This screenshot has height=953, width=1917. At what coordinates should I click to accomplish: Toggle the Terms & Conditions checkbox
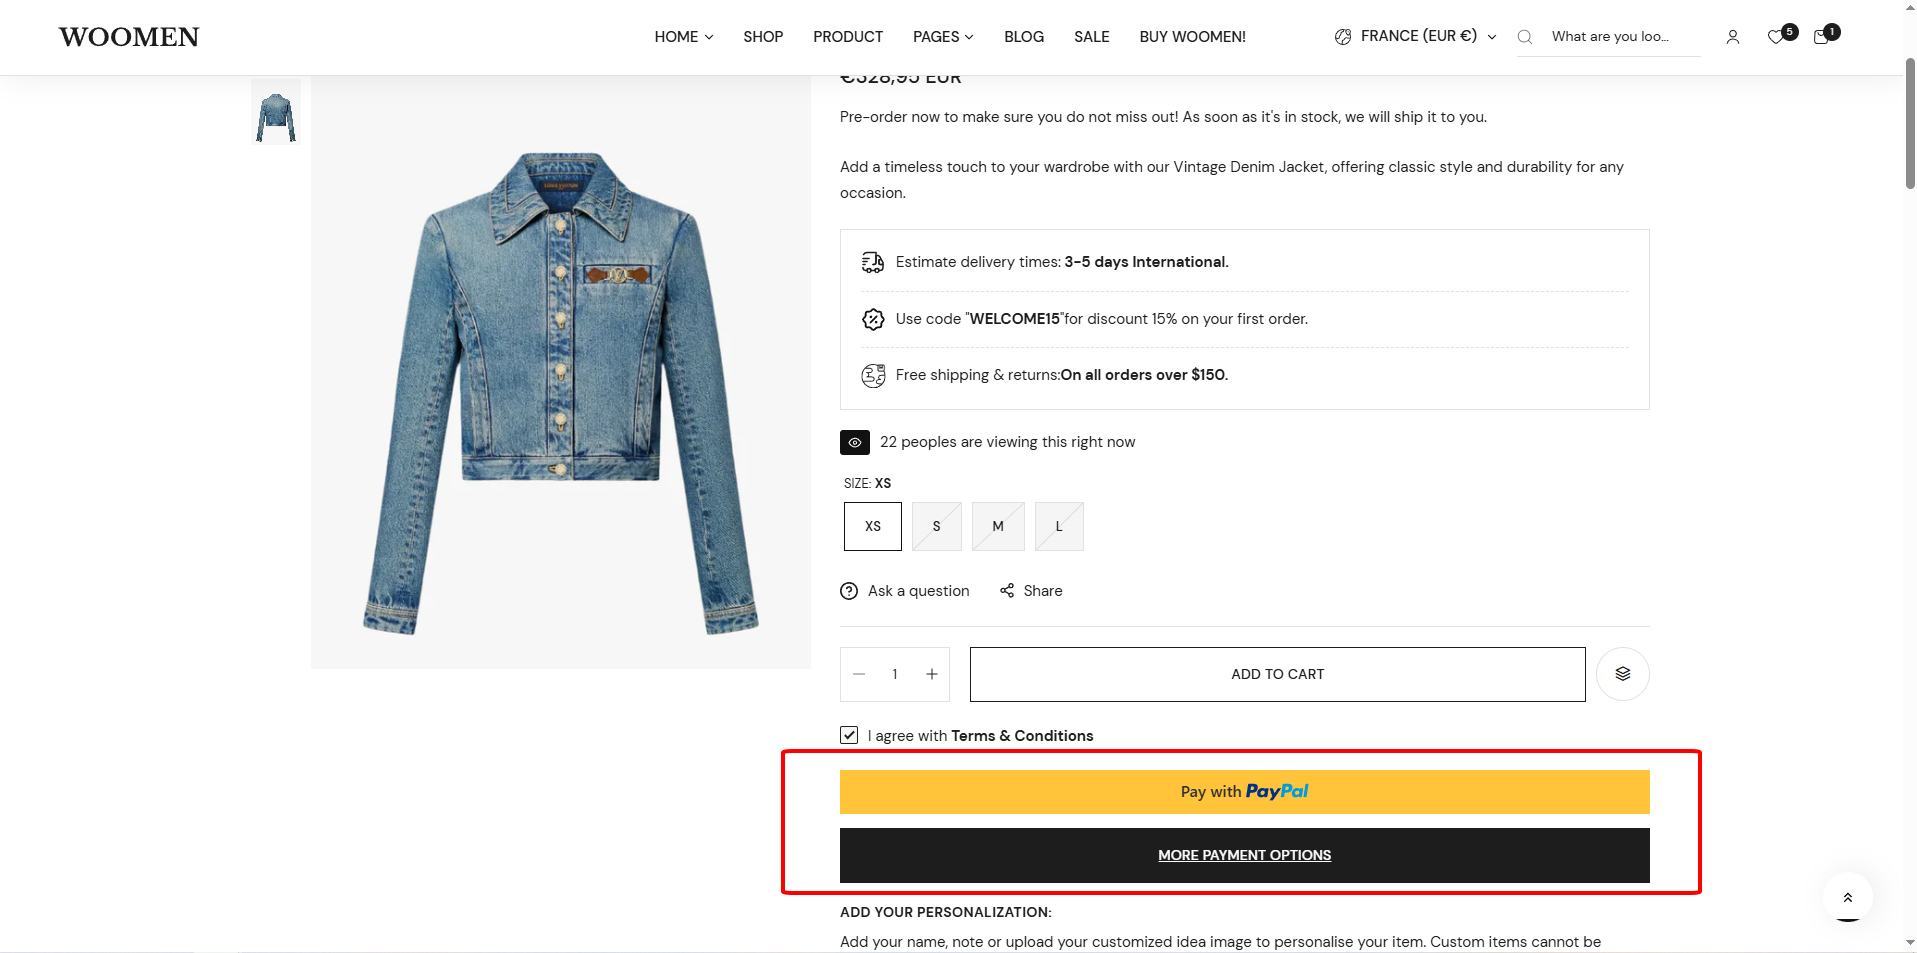tap(849, 735)
